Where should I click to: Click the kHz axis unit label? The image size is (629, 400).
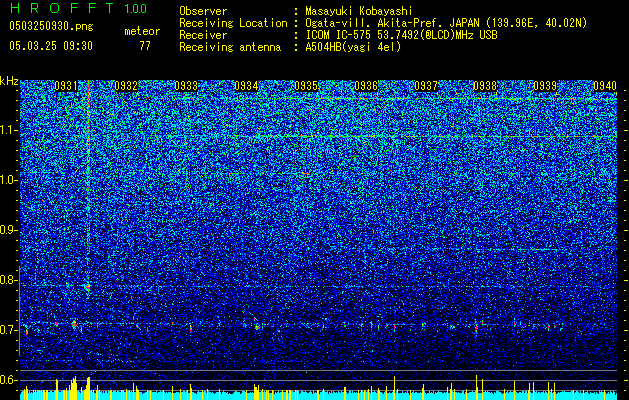[9, 81]
